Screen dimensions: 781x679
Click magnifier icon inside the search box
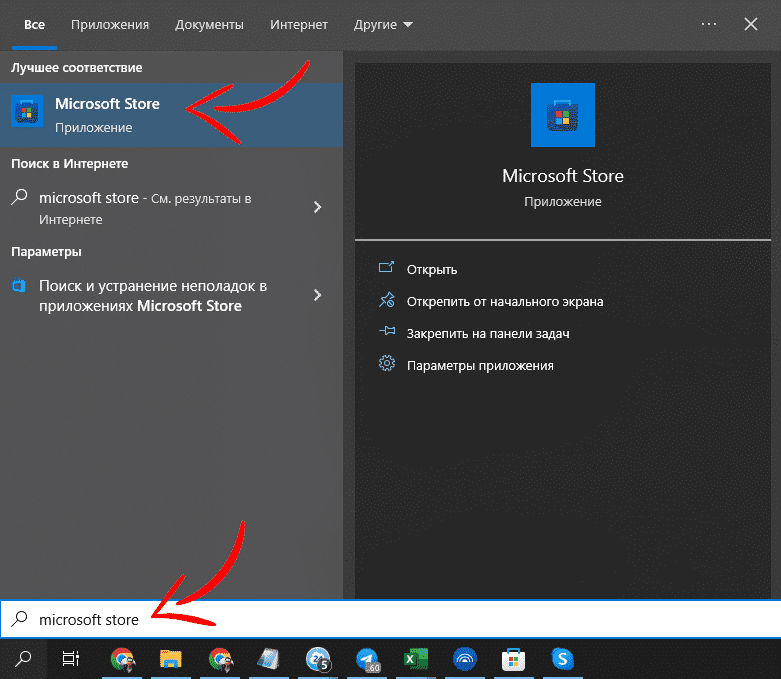click(x=19, y=619)
